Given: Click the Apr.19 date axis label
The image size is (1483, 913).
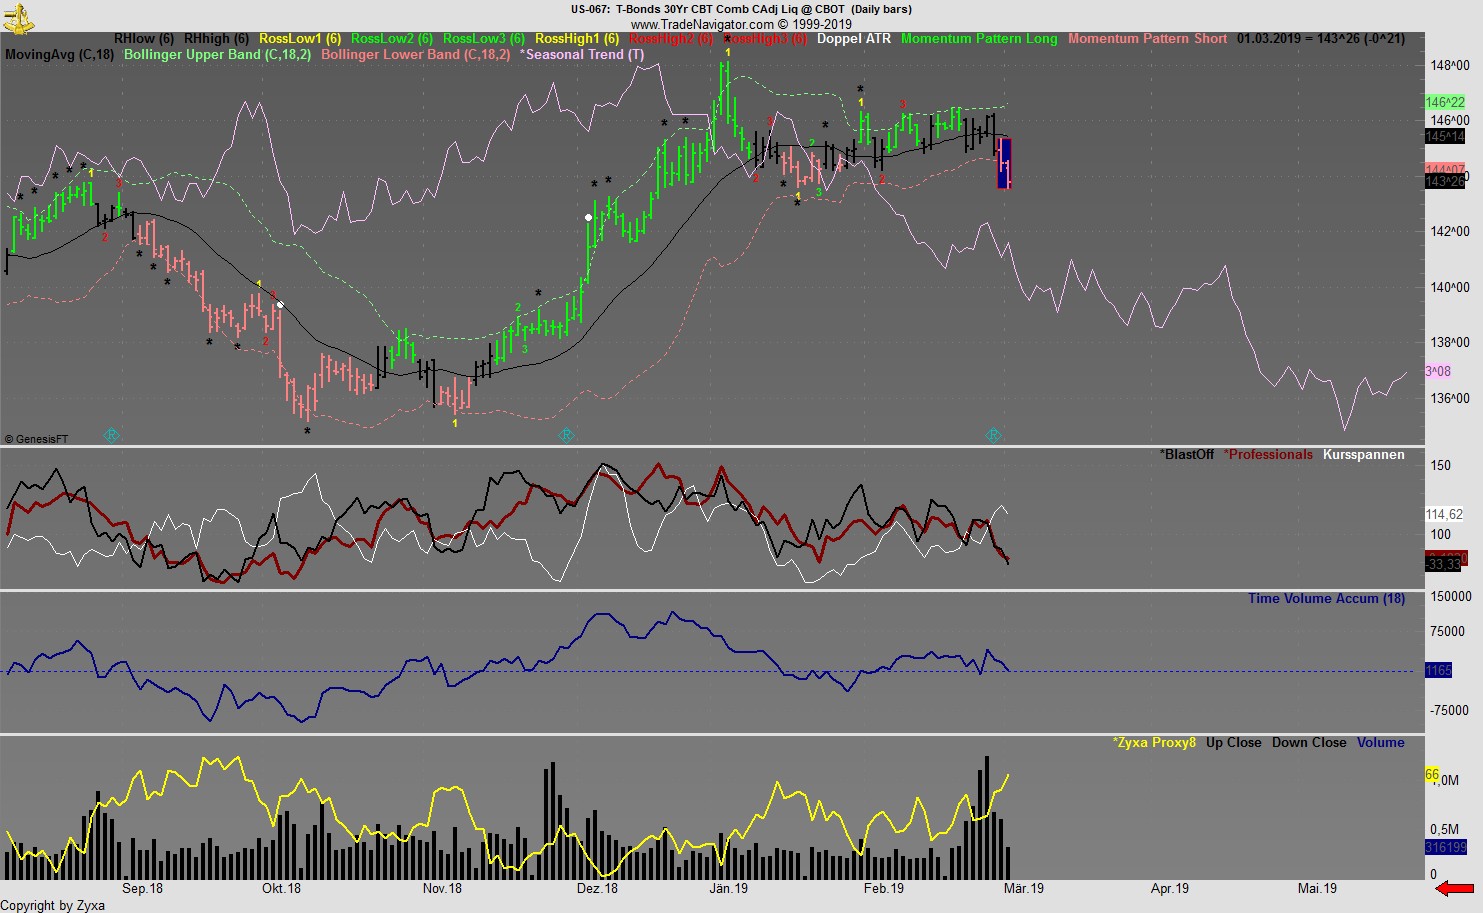Looking at the screenshot, I should [1169, 889].
